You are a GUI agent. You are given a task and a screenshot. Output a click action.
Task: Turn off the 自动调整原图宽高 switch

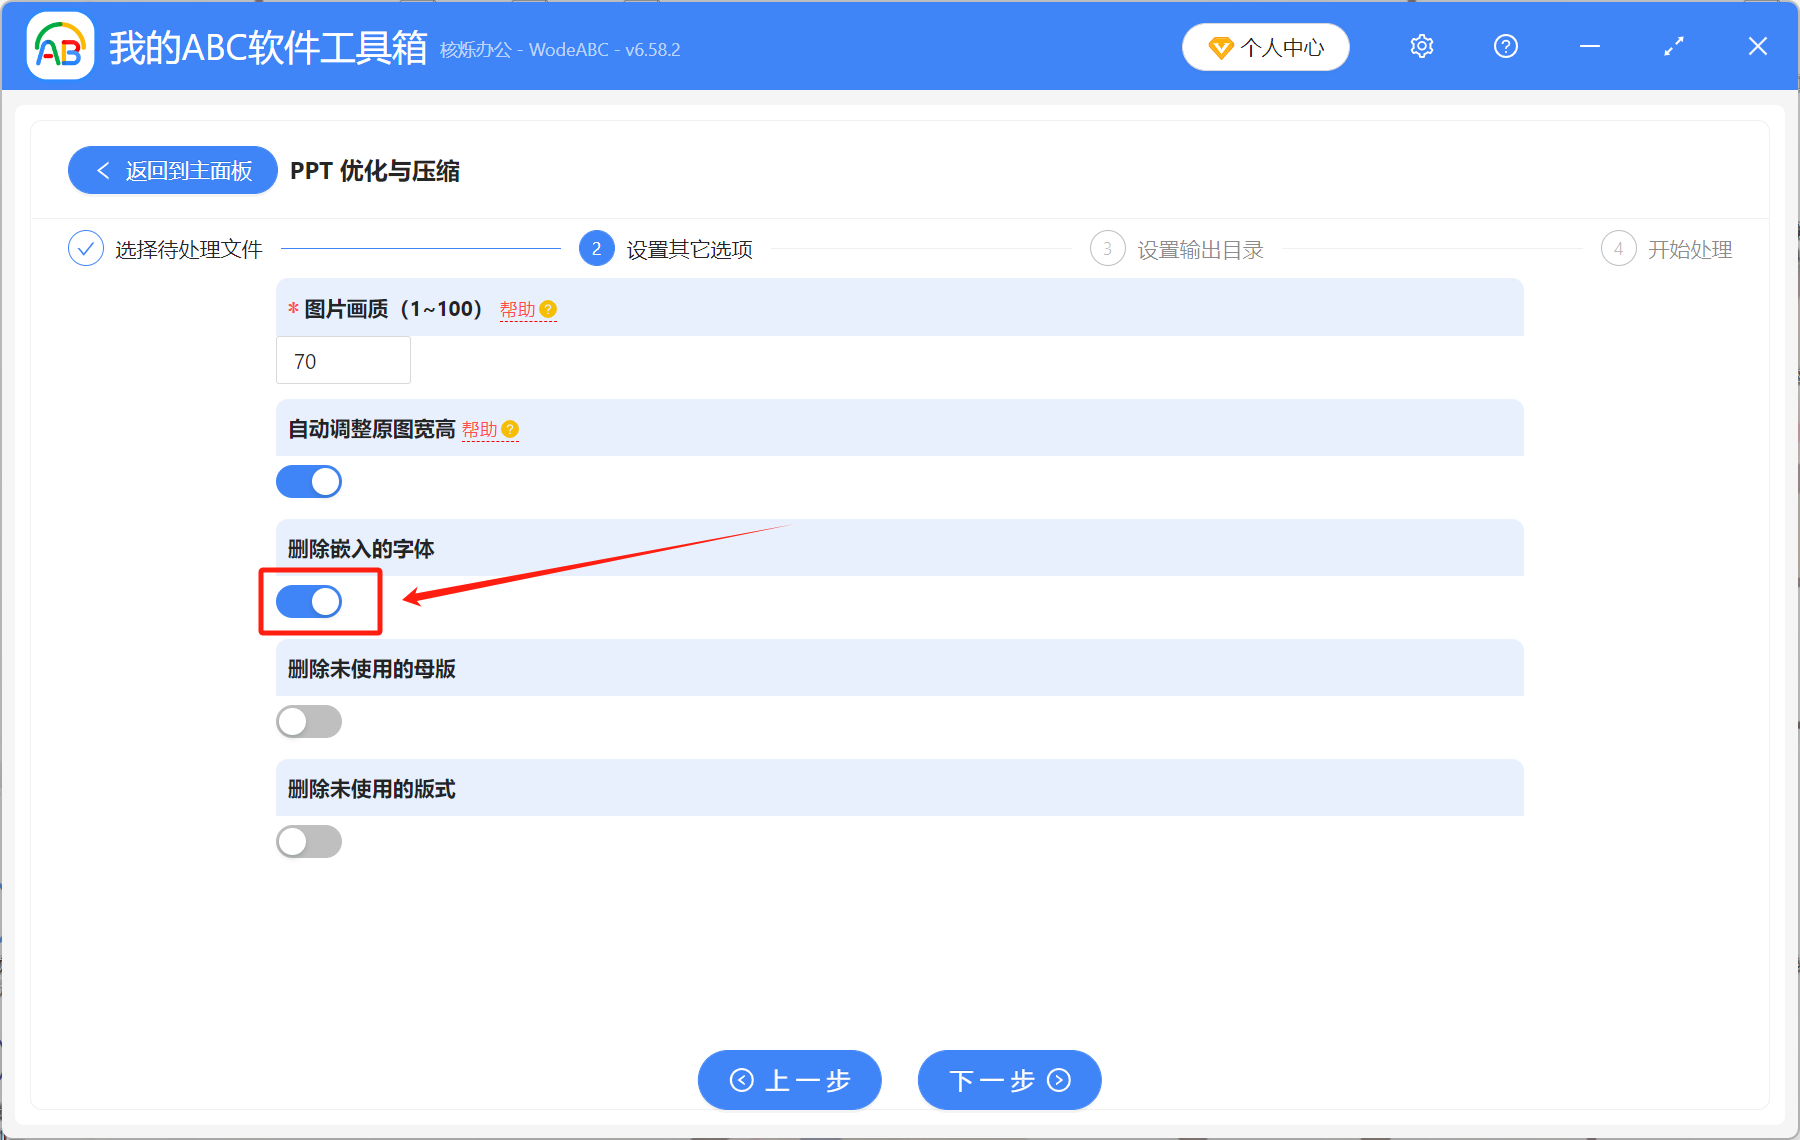click(x=308, y=481)
